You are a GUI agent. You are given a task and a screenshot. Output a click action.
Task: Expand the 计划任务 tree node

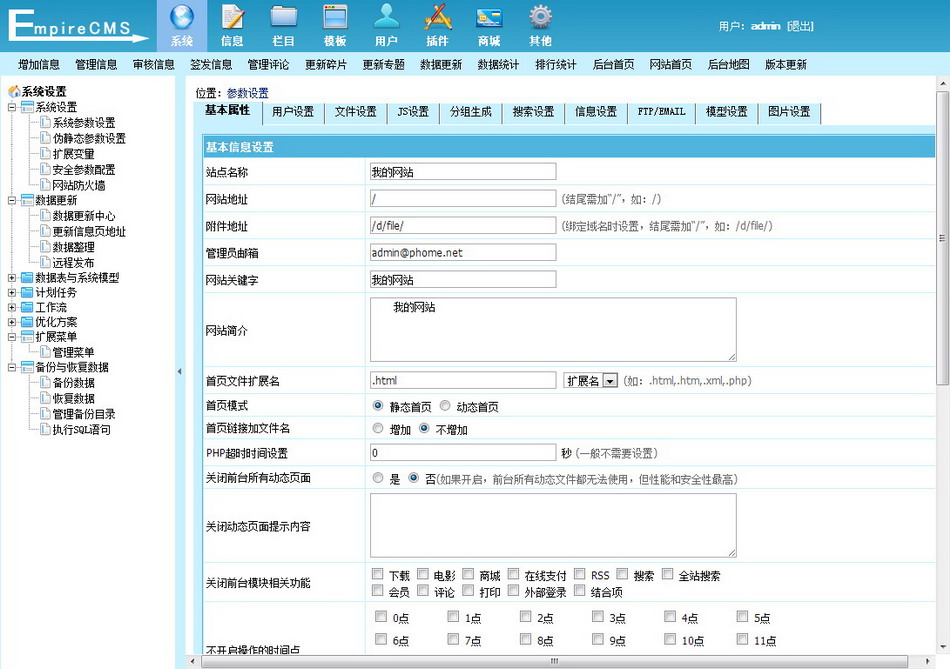click(12, 292)
